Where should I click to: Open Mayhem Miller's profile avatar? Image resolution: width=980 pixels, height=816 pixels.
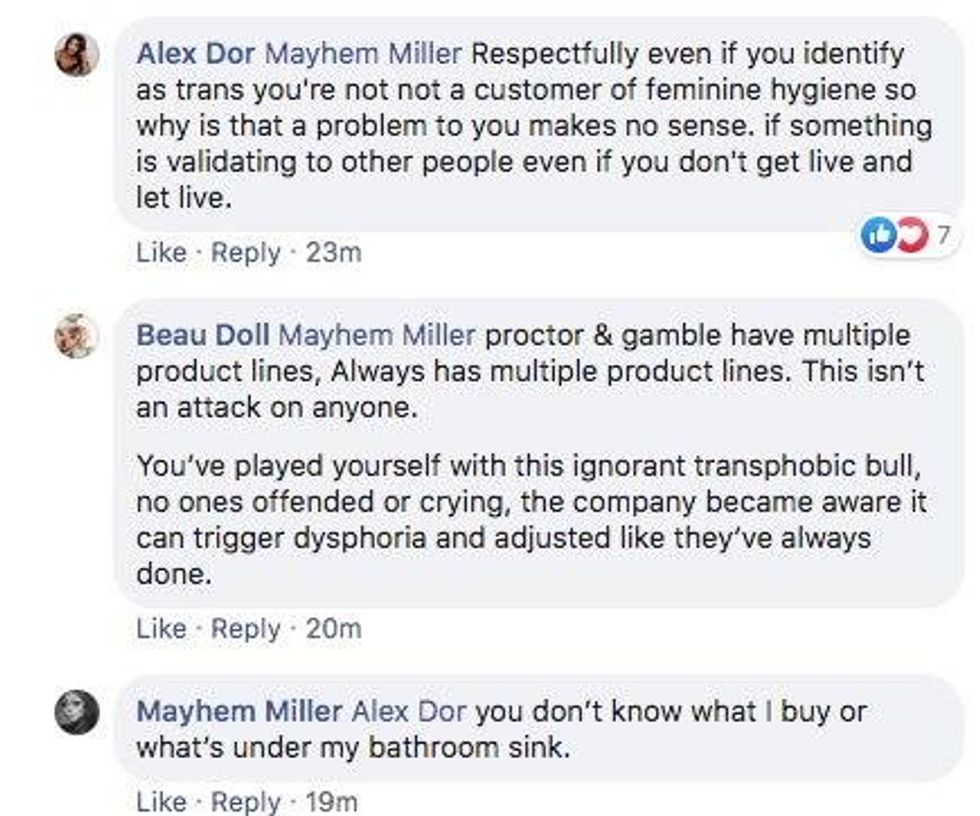click(77, 712)
